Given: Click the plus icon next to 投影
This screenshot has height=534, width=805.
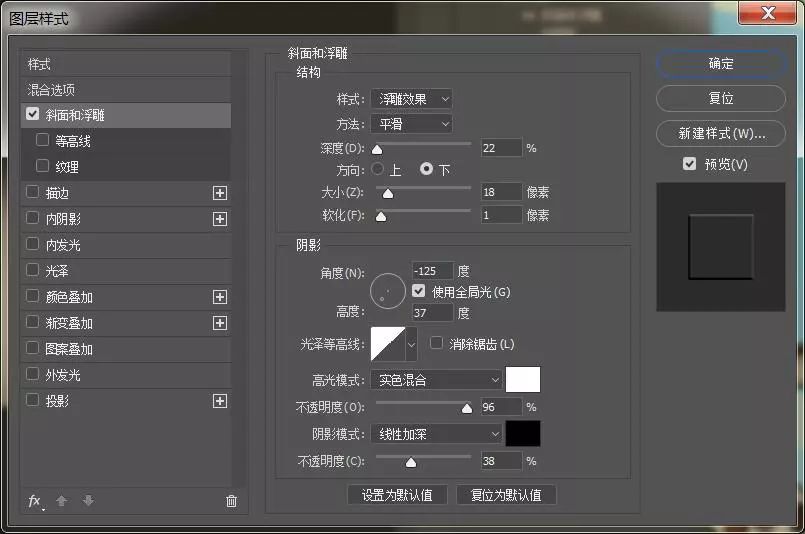Looking at the screenshot, I should (220, 401).
